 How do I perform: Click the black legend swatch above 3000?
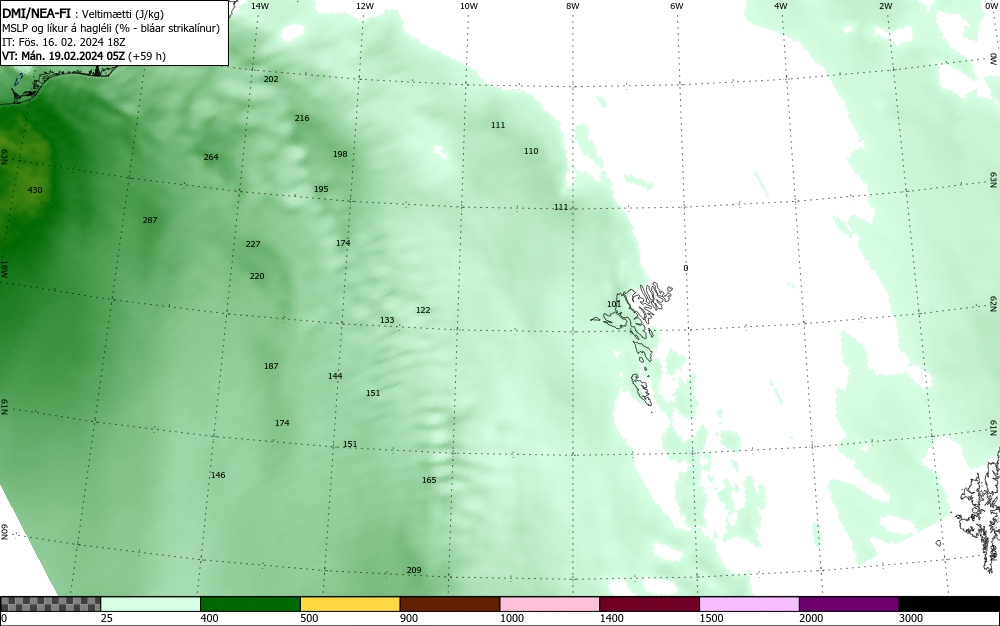(x=949, y=604)
